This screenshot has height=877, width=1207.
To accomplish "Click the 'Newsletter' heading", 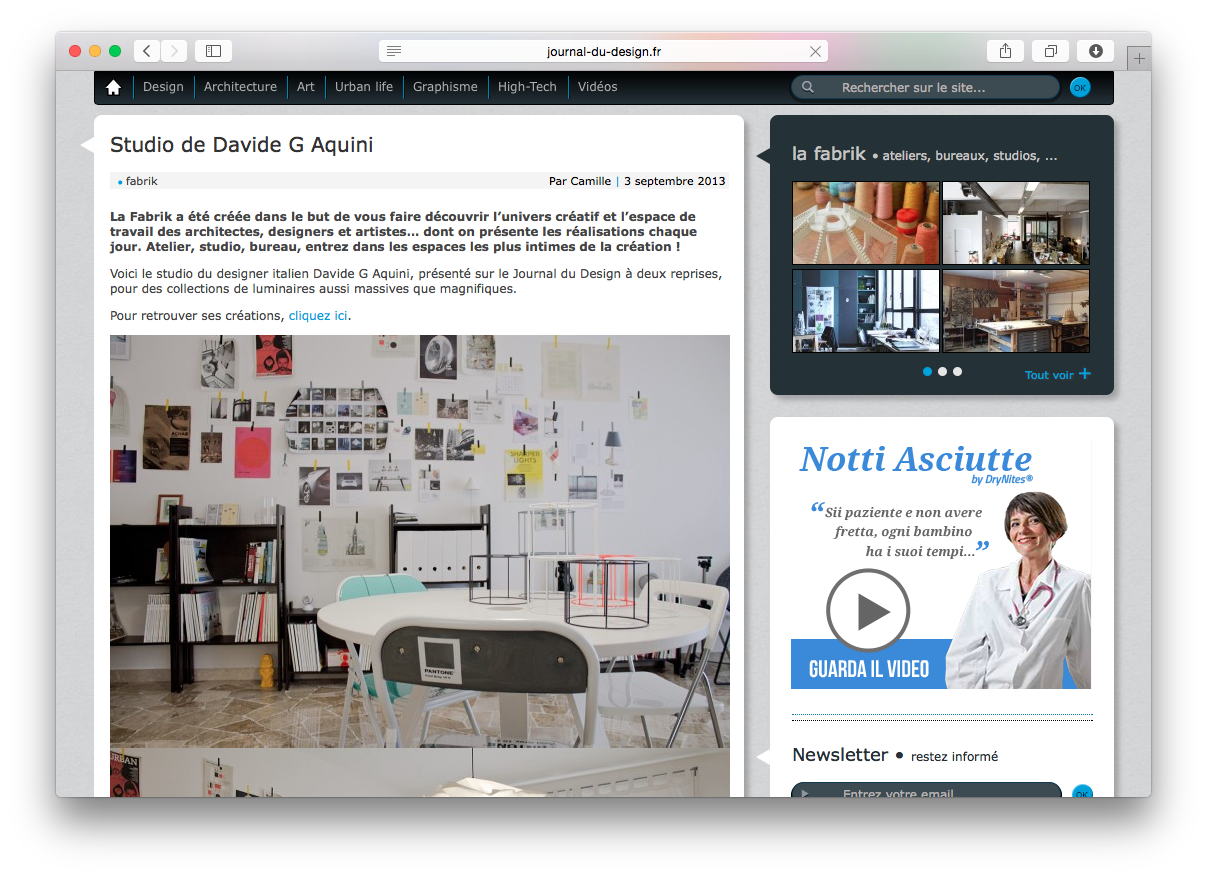I will click(x=840, y=755).
